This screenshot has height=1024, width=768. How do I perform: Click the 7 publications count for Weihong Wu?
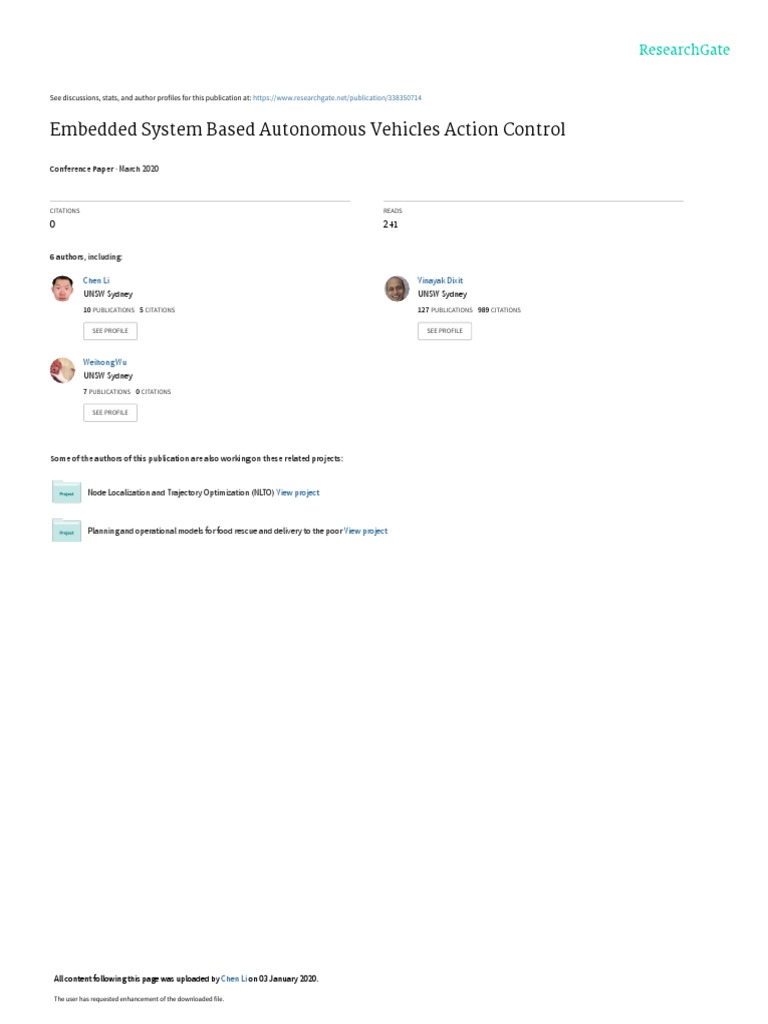click(x=106, y=392)
